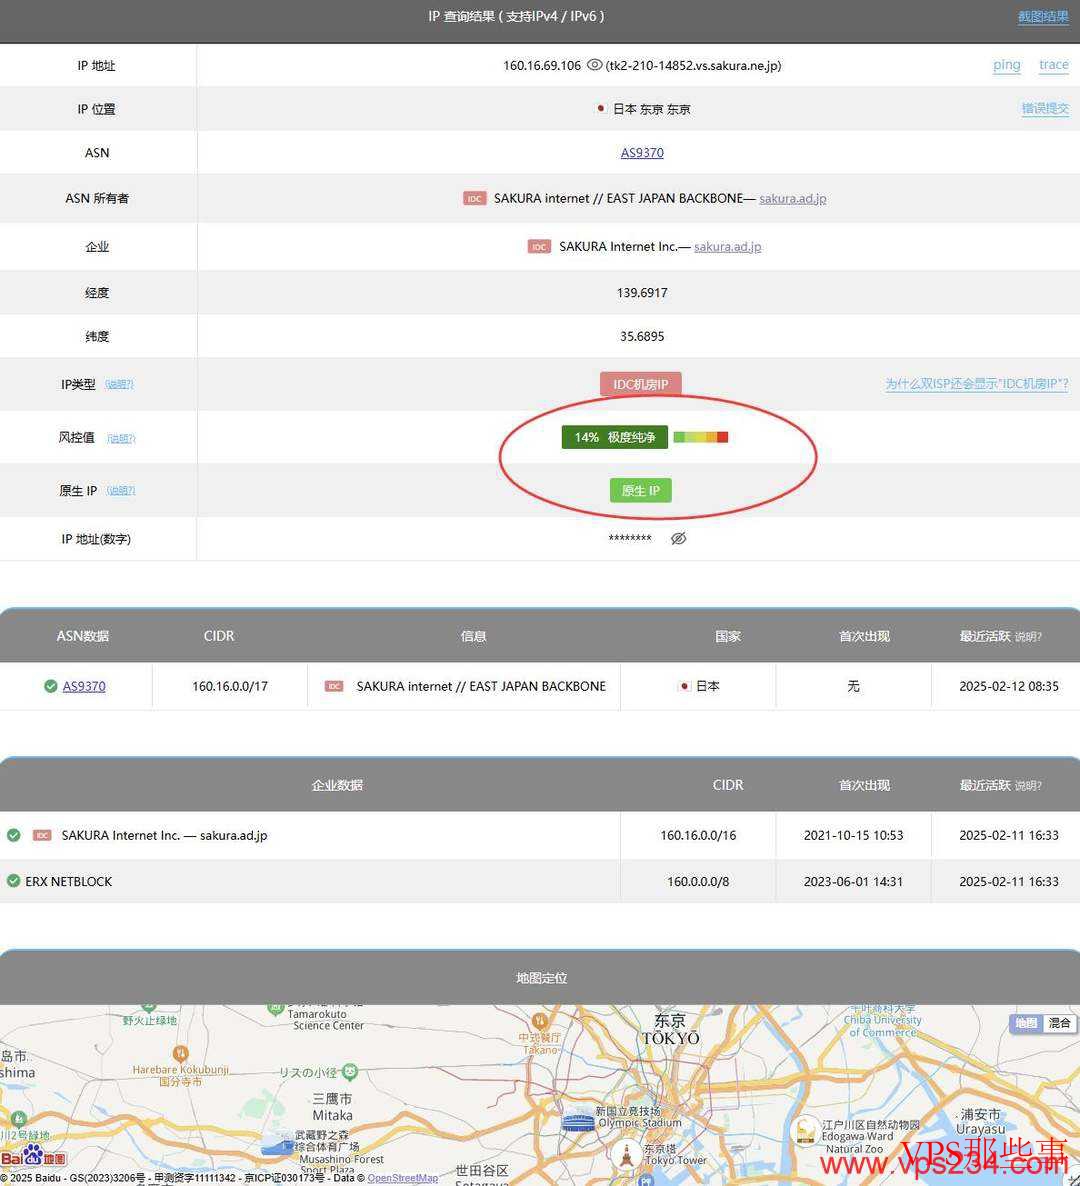Screen dimensions: 1080x1186
Task: Select 160.16.0.0/17 CIDR cell
Action: [230, 686]
